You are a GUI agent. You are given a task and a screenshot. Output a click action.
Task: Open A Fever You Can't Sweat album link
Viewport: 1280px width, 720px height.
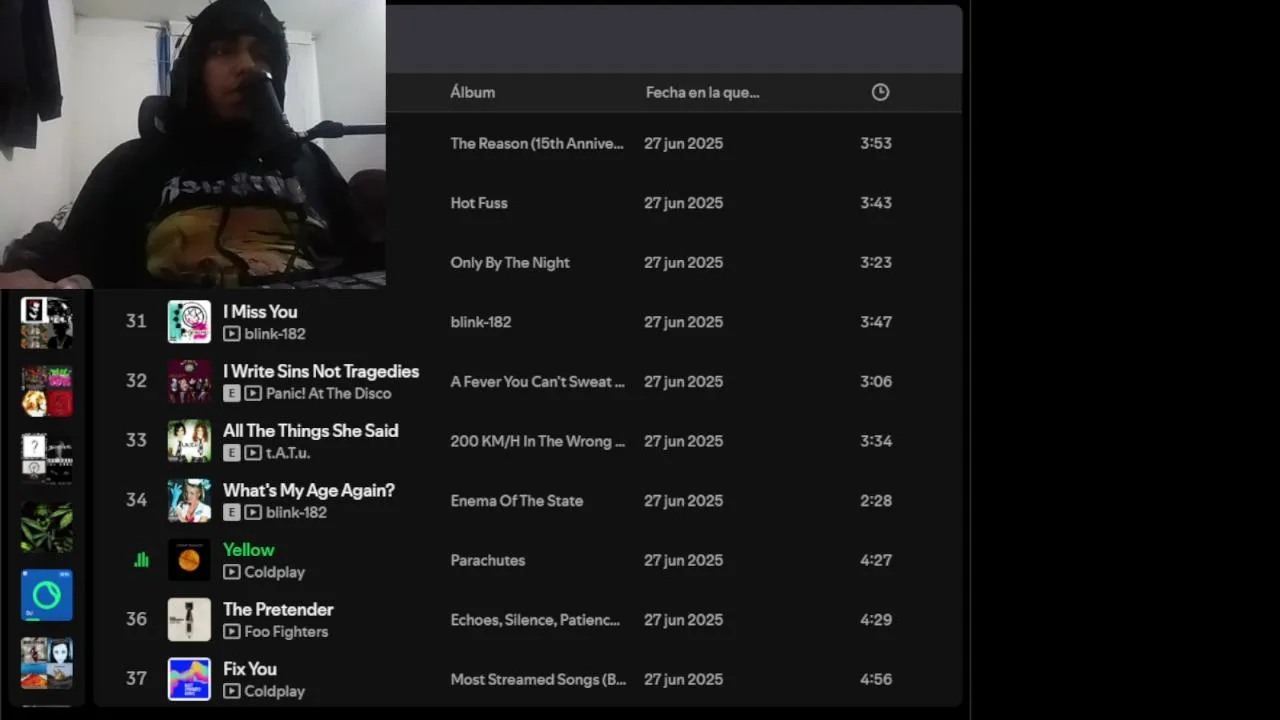[538, 381]
